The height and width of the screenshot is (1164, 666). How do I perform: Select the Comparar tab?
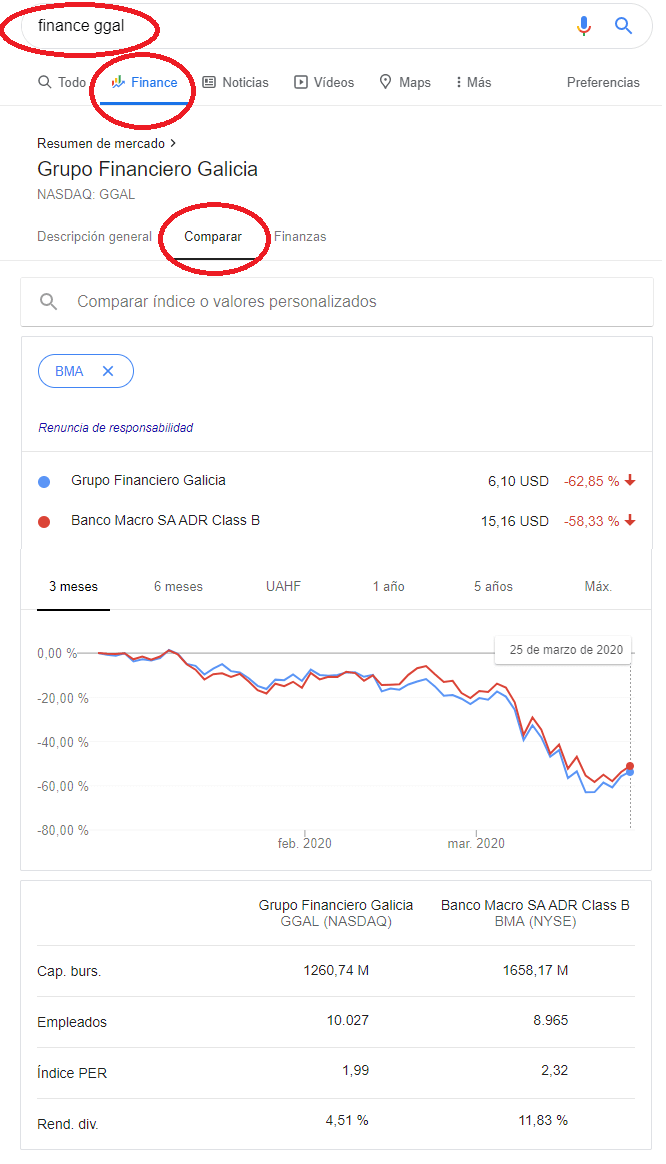click(x=213, y=236)
